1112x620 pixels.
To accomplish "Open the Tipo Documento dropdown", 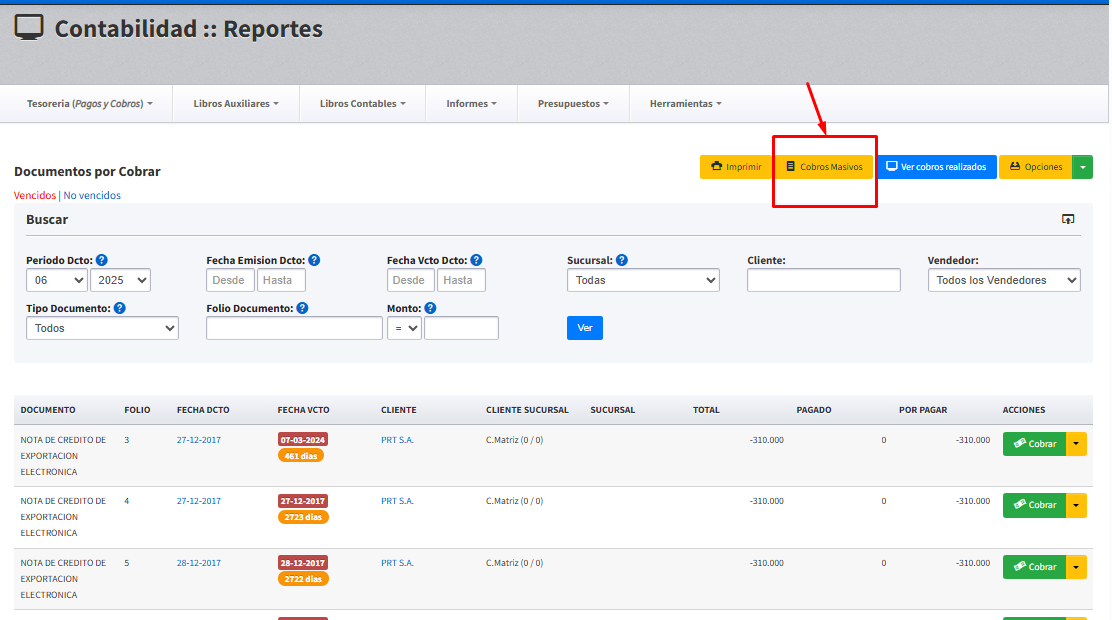I will (x=102, y=328).
